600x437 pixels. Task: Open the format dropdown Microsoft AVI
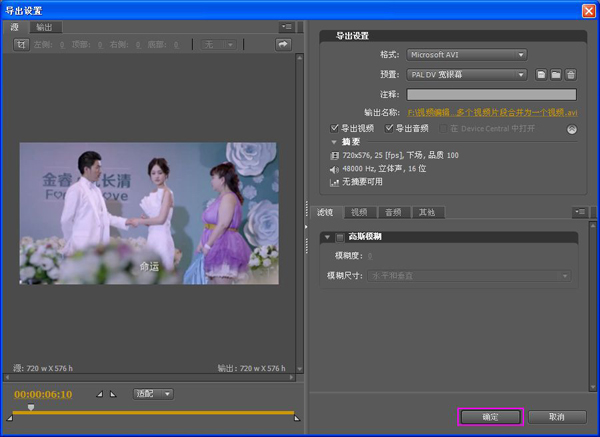pyautogui.click(x=466, y=55)
